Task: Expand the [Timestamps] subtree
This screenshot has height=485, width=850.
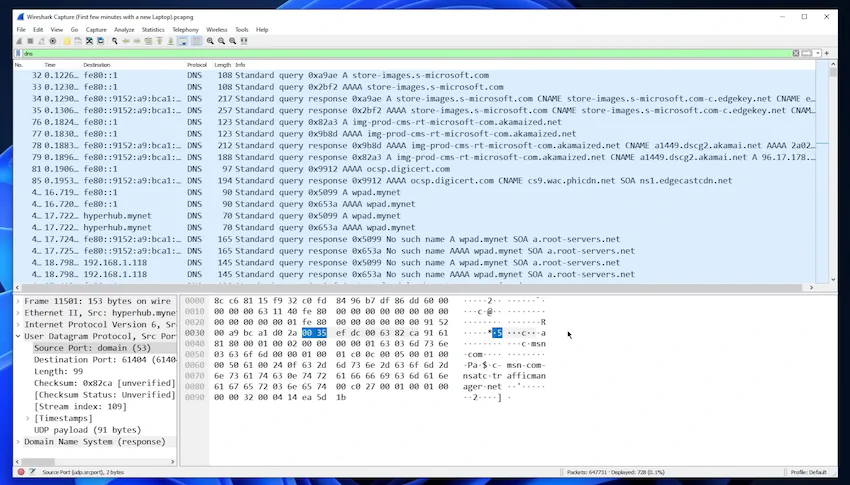Action: 28,418
